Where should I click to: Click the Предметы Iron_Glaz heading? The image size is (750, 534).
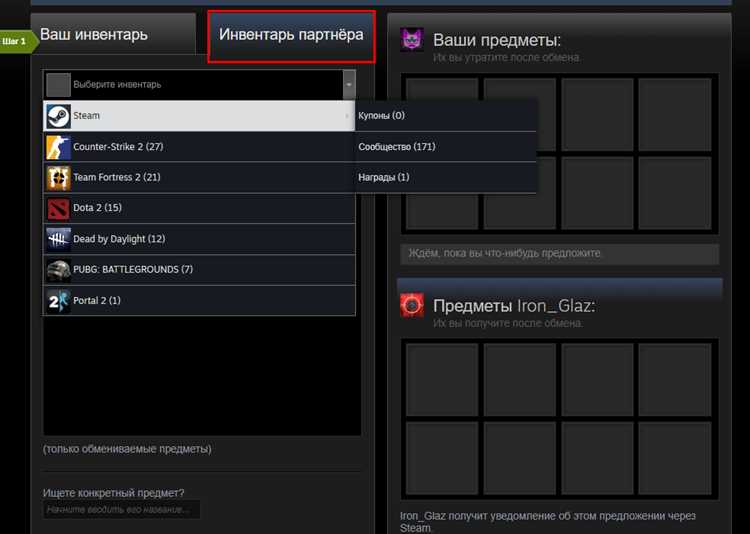(x=514, y=306)
